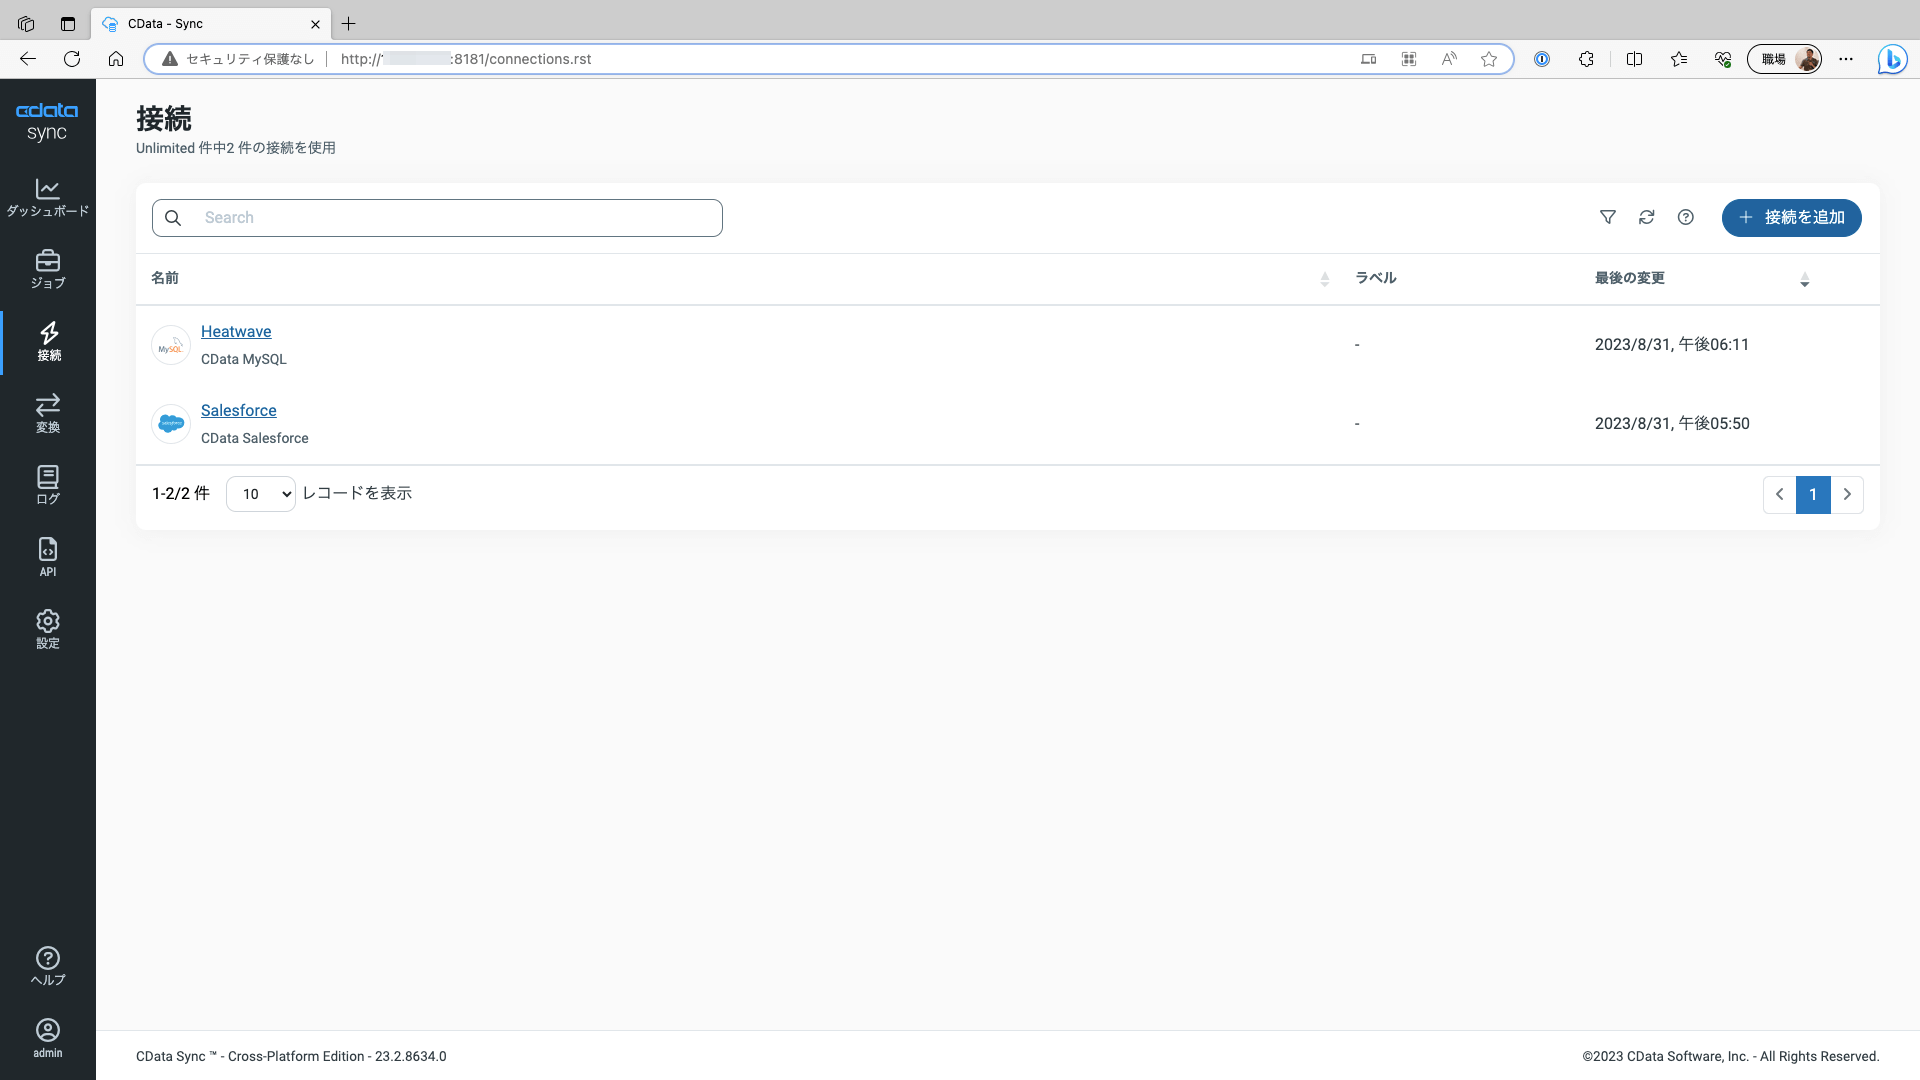Select the 接続 connections sidebar item

tap(47, 341)
